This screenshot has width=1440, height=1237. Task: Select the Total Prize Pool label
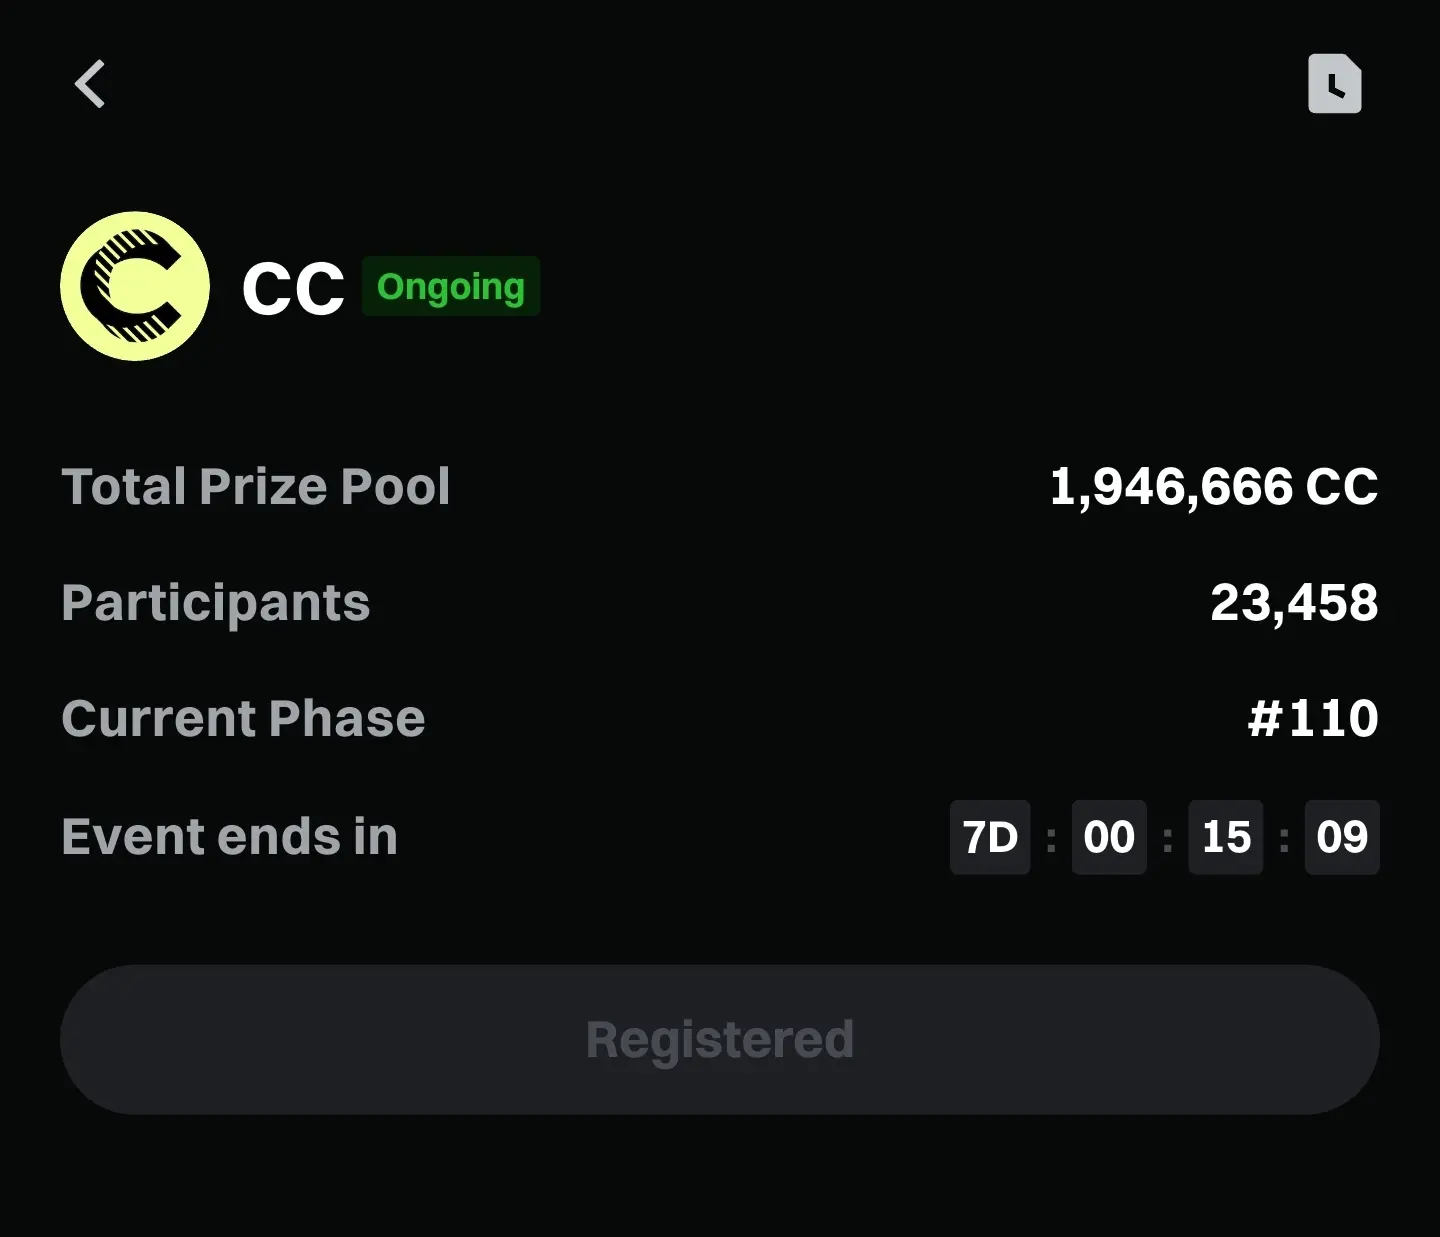(256, 487)
